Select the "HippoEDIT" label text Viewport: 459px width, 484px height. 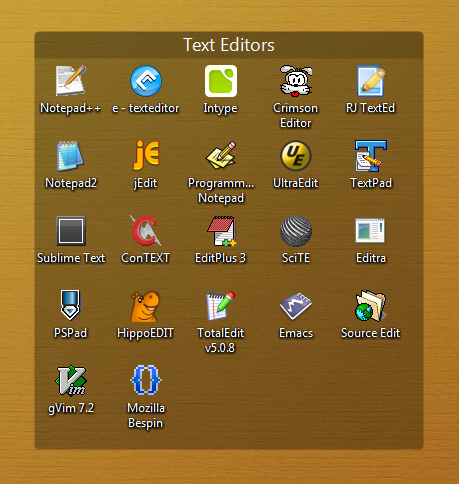(x=145, y=333)
